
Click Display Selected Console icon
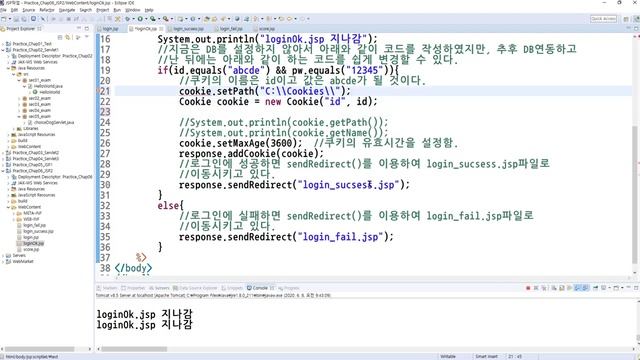coord(604,288)
